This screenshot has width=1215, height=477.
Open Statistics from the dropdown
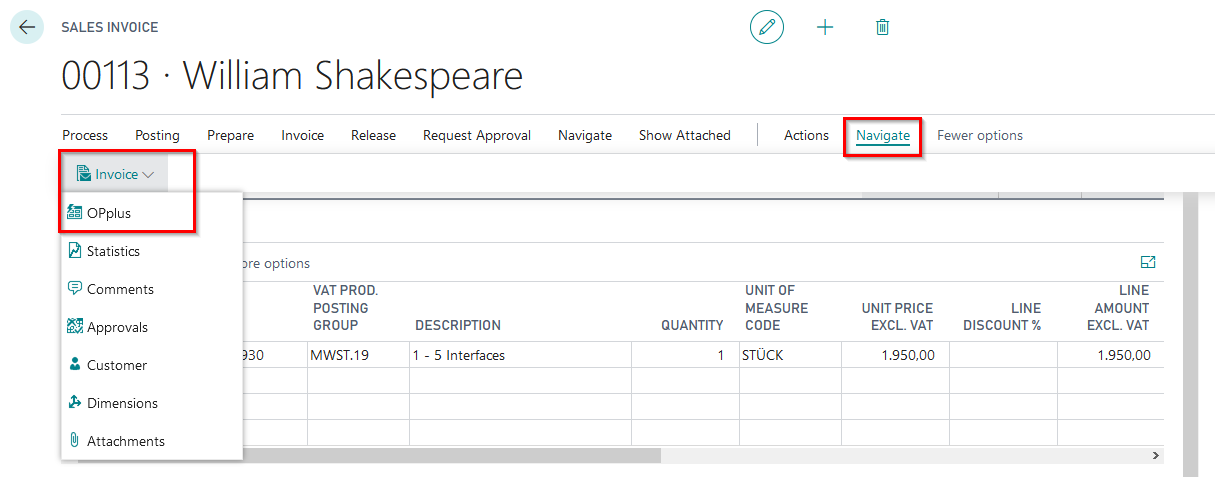pos(113,251)
